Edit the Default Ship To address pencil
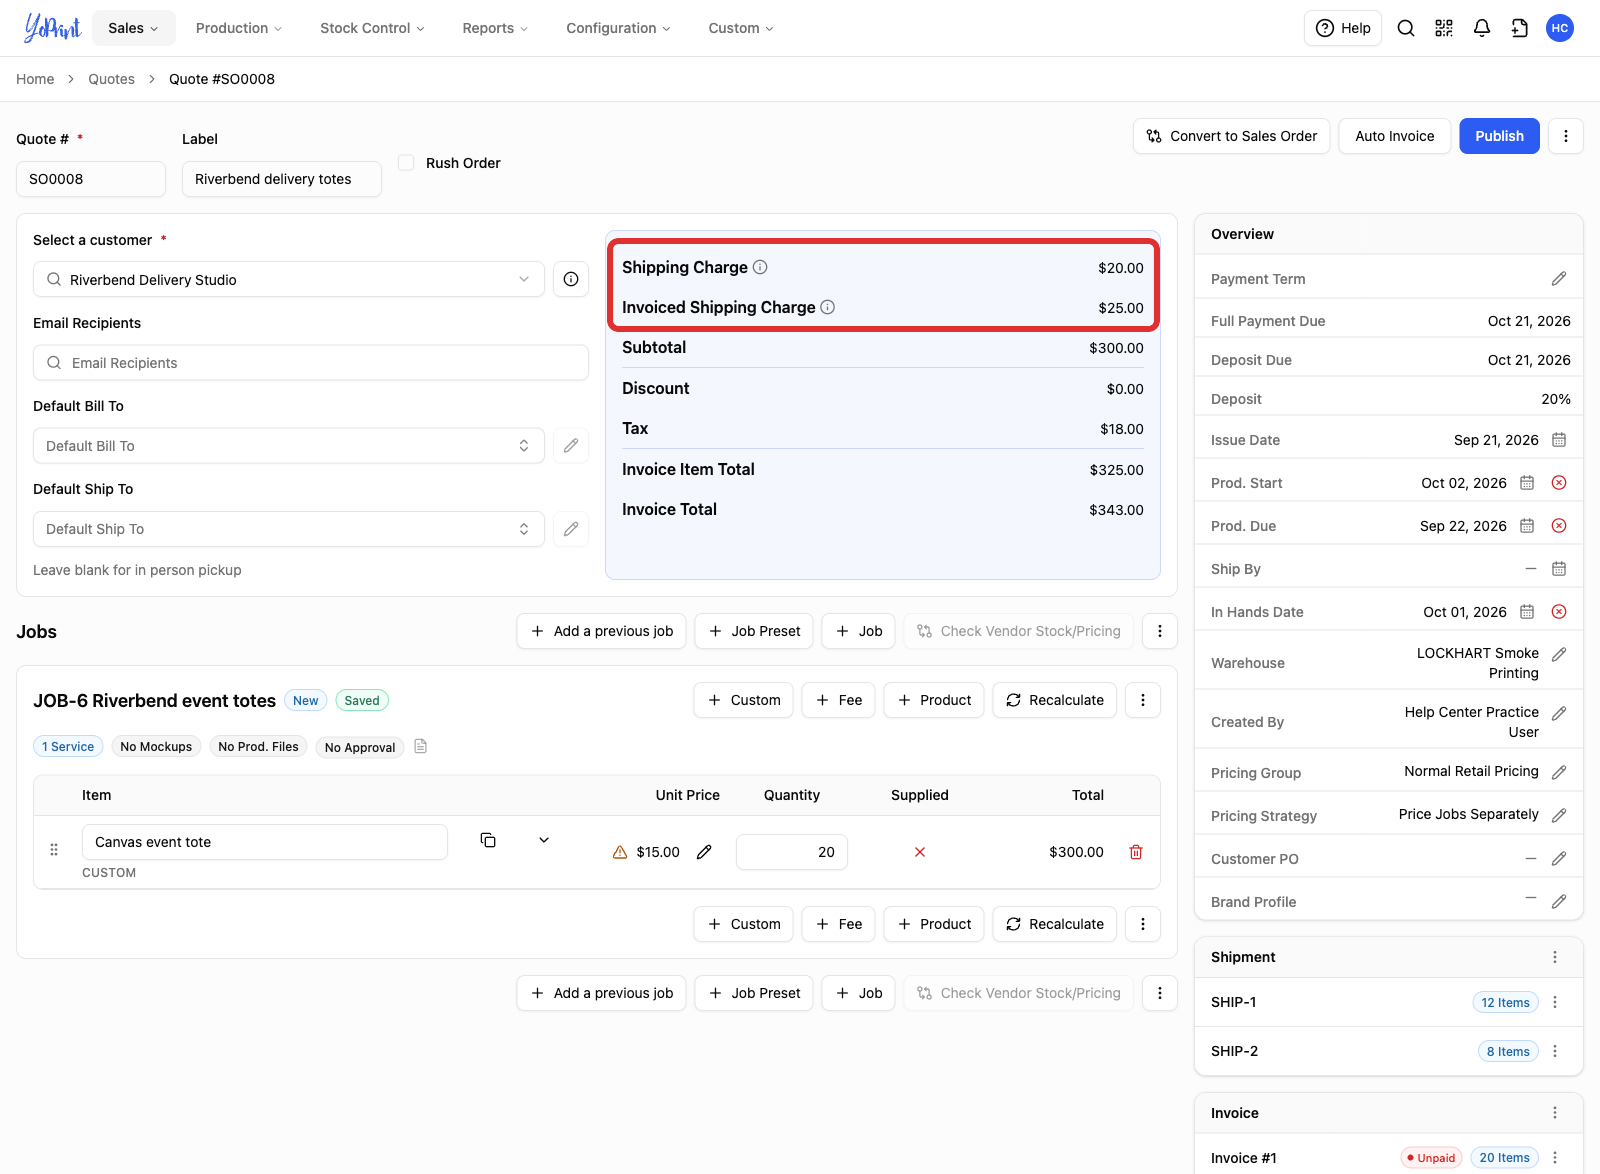 (x=571, y=529)
